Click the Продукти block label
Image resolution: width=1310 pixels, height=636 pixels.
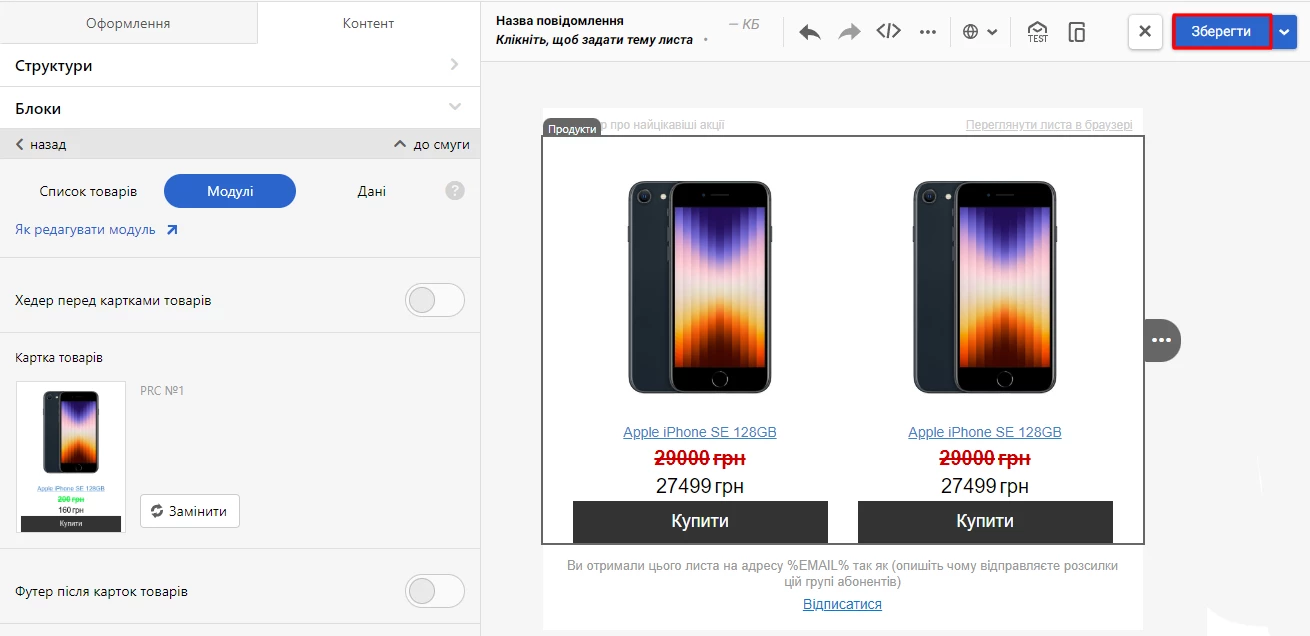tap(572, 128)
